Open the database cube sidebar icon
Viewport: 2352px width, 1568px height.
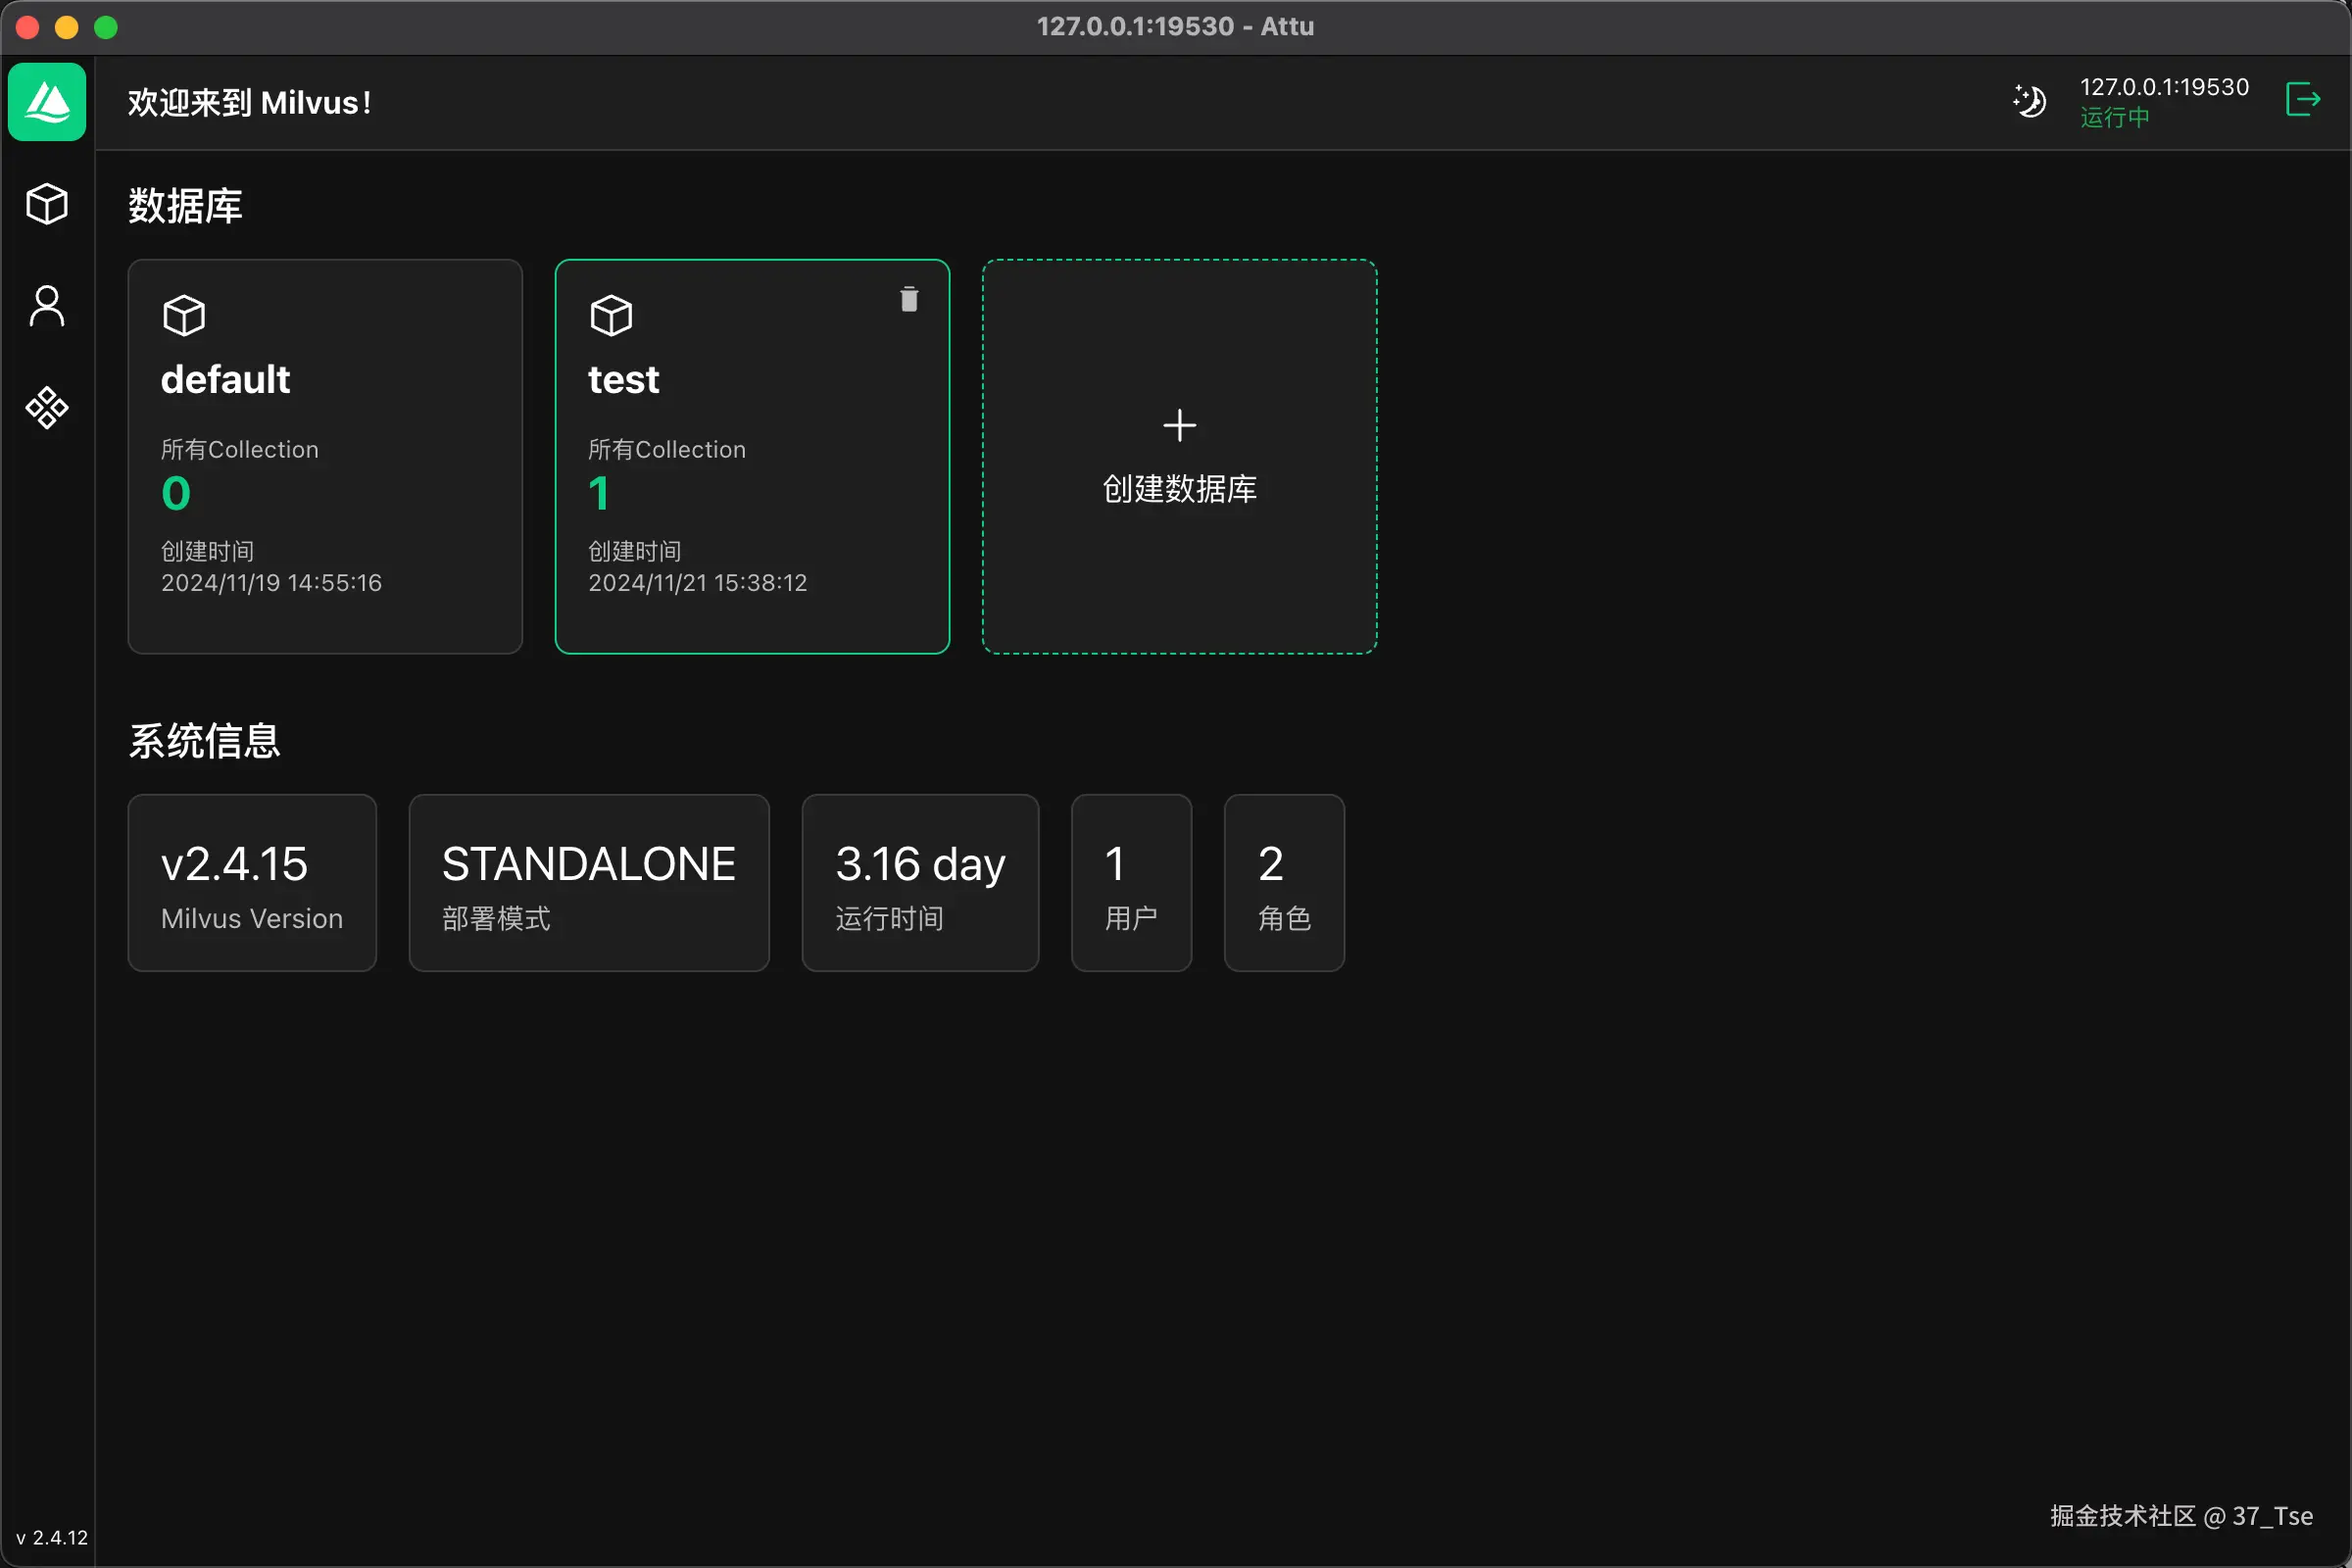coord(47,204)
